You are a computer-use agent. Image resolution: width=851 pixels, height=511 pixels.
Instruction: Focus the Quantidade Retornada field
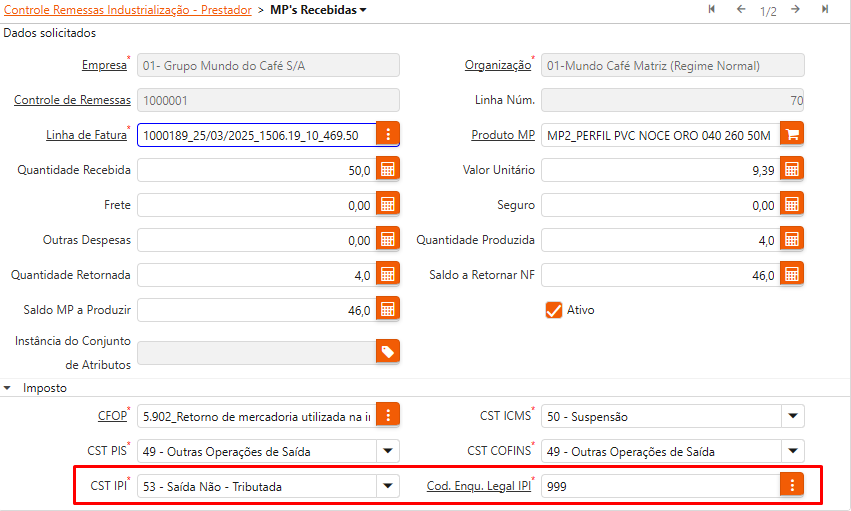(257, 275)
